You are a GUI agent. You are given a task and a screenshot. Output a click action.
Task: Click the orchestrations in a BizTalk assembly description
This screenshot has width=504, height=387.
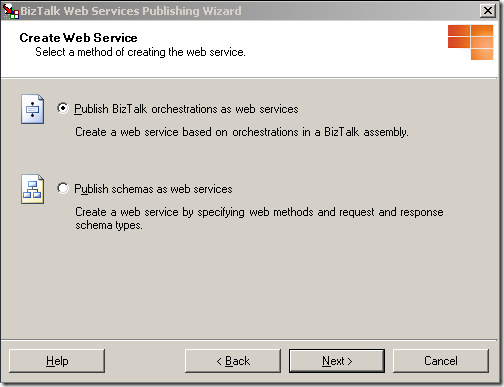tap(242, 132)
